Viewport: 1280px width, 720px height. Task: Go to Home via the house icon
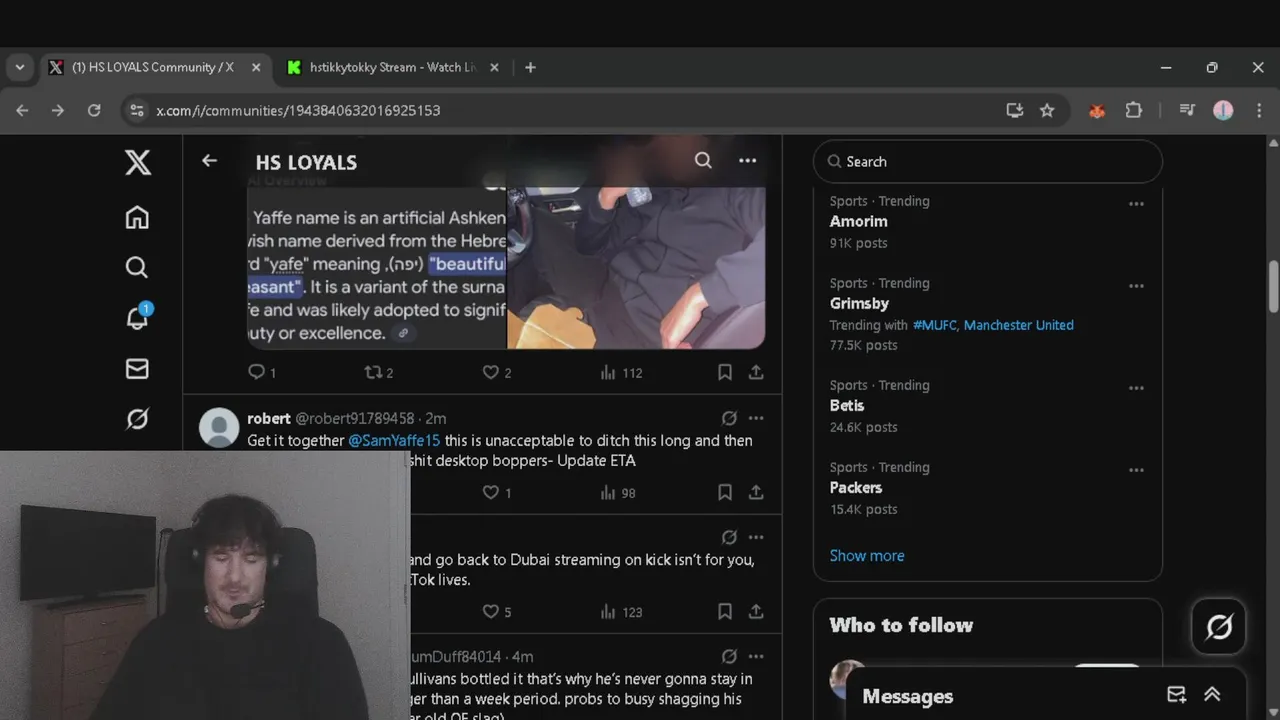coord(137,217)
